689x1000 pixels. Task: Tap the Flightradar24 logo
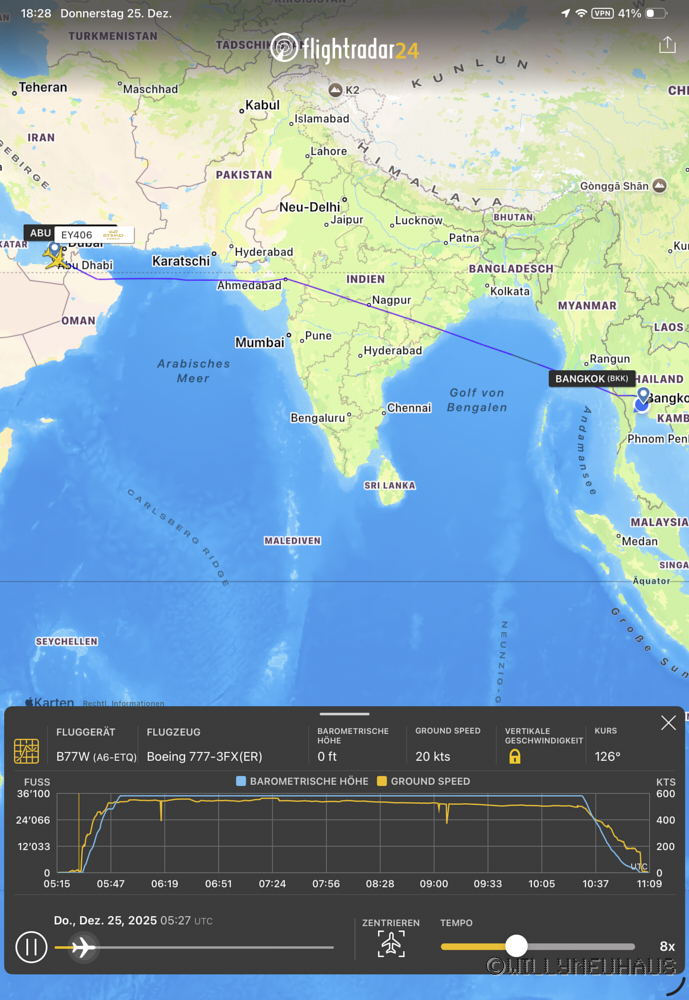[345, 48]
